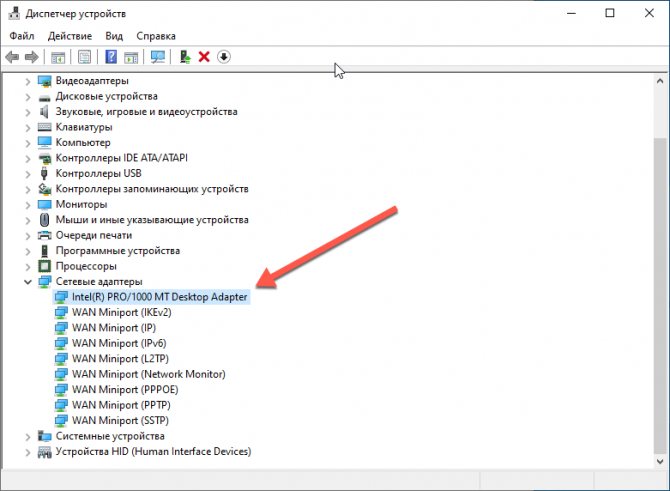Open Properties via the toolbar sheet icon
The image size is (670, 491).
tap(84, 57)
